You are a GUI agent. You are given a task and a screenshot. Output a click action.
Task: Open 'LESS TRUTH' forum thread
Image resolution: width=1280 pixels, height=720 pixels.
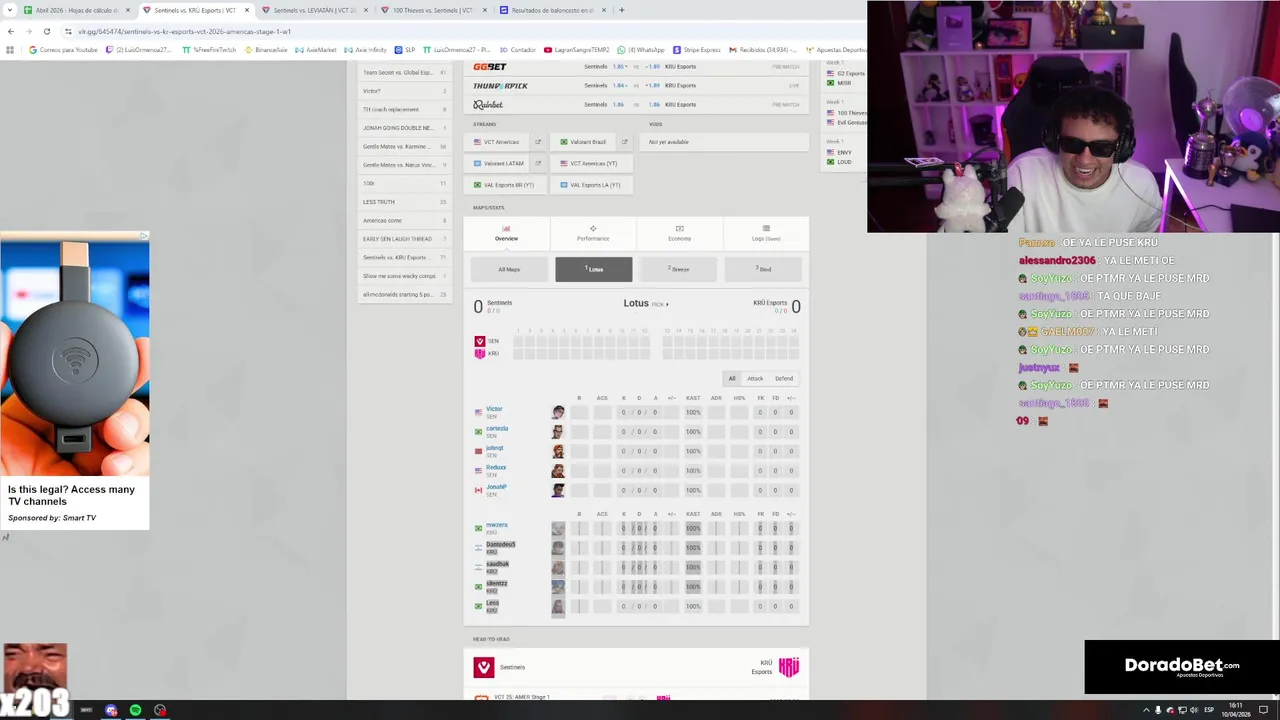click(404, 202)
